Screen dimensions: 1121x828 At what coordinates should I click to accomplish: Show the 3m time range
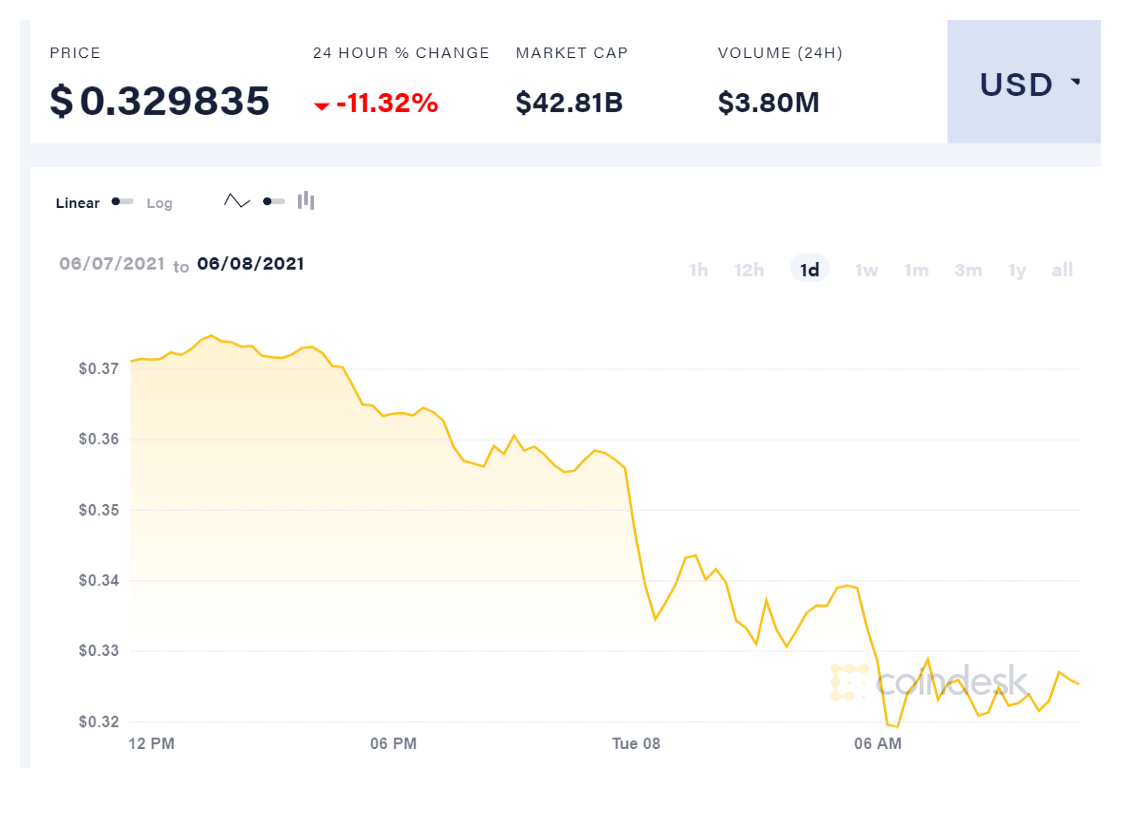coord(968,270)
